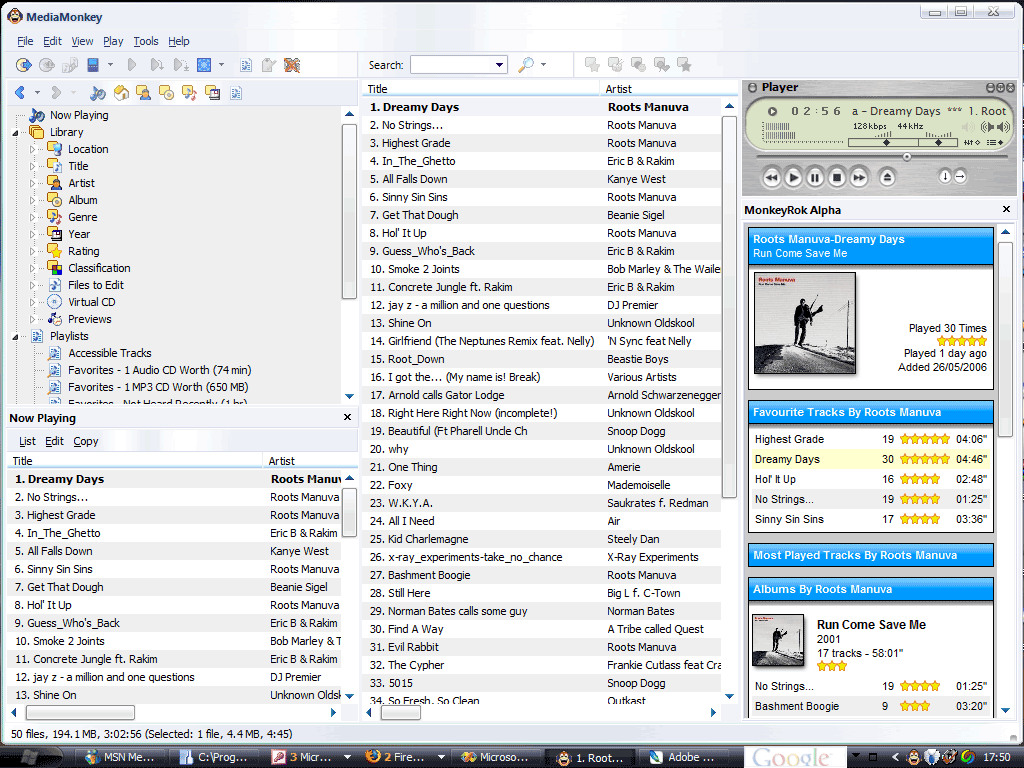Viewport: 1024px width, 768px height.
Task: Click the blue Back navigation arrow
Action: tap(20, 93)
